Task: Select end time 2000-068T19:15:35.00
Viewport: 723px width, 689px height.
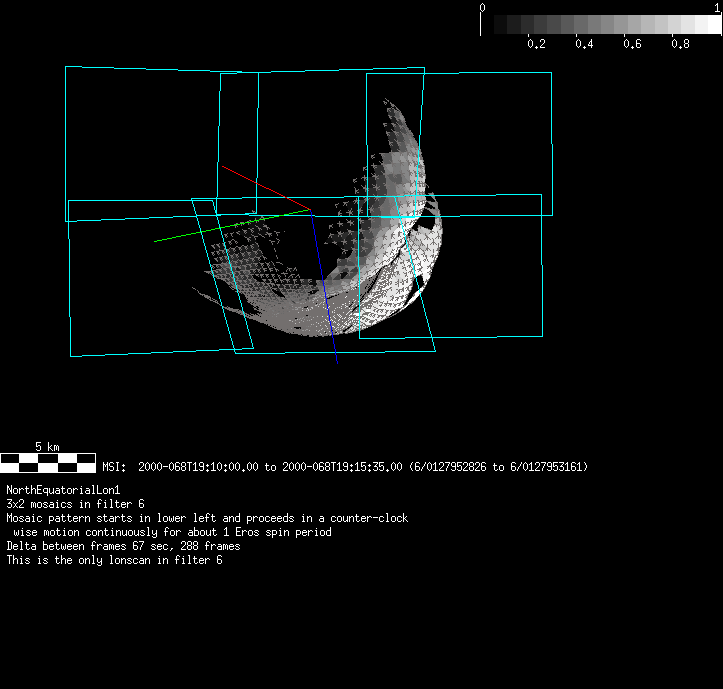Action: point(343,467)
